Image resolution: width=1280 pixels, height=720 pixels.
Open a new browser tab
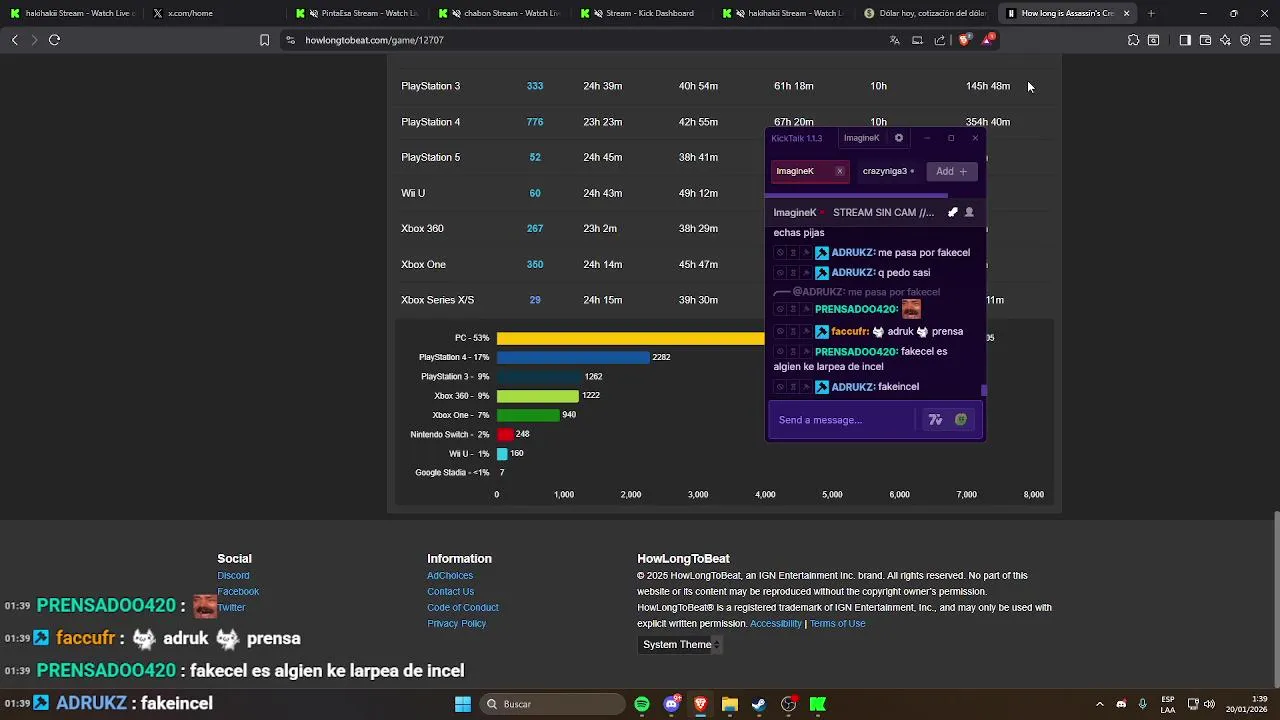point(1151,13)
